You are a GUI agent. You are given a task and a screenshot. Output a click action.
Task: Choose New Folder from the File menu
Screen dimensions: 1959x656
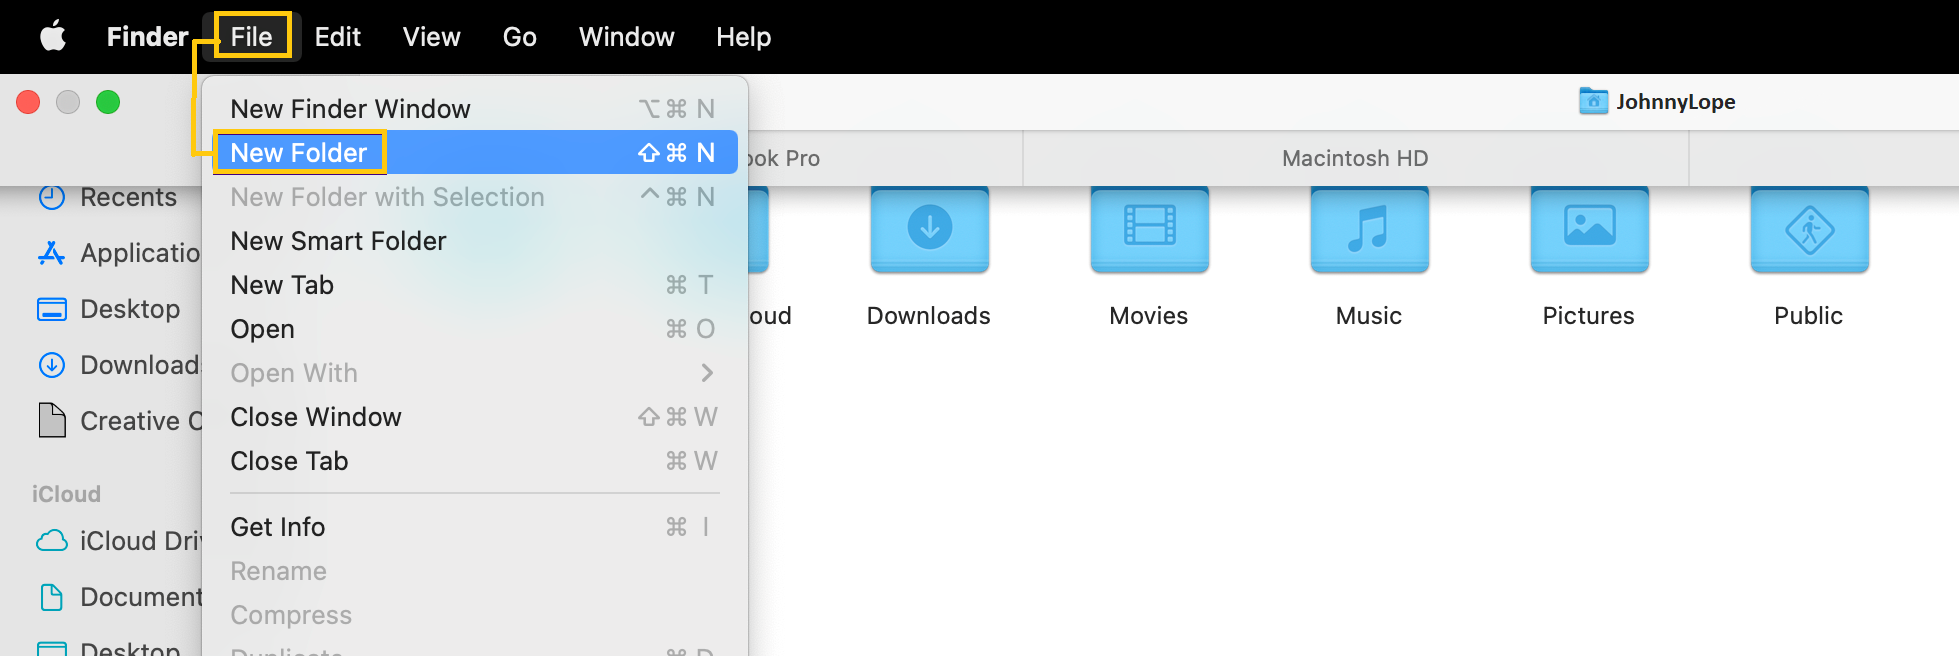click(475, 153)
